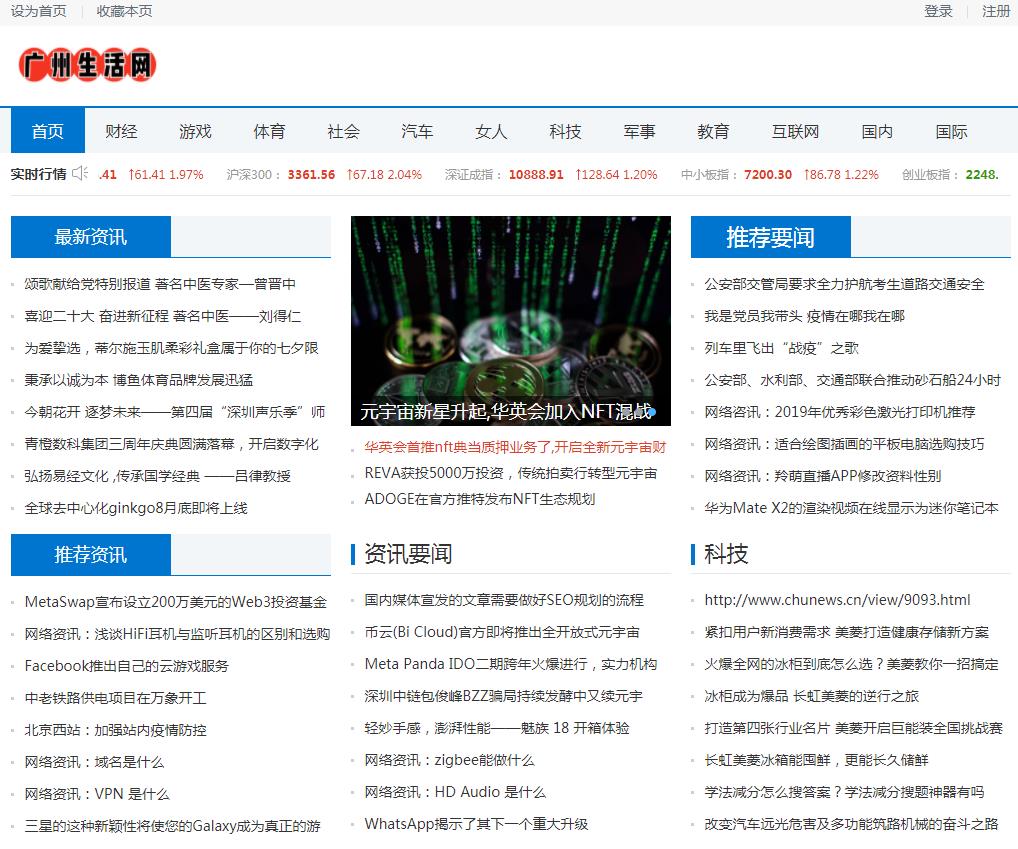
Task: Open red headline 华英会首推nft典当质押业务
Action: click(515, 447)
